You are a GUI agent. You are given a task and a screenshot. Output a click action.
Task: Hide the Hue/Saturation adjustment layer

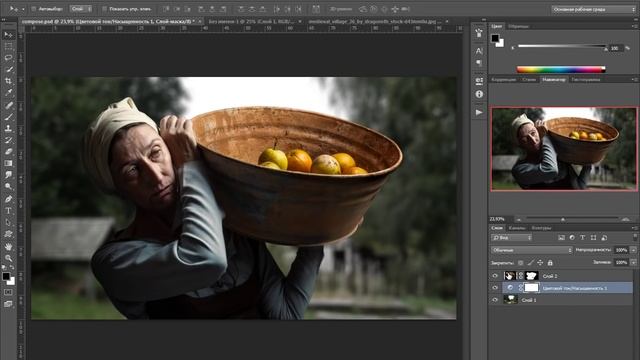[x=495, y=288]
